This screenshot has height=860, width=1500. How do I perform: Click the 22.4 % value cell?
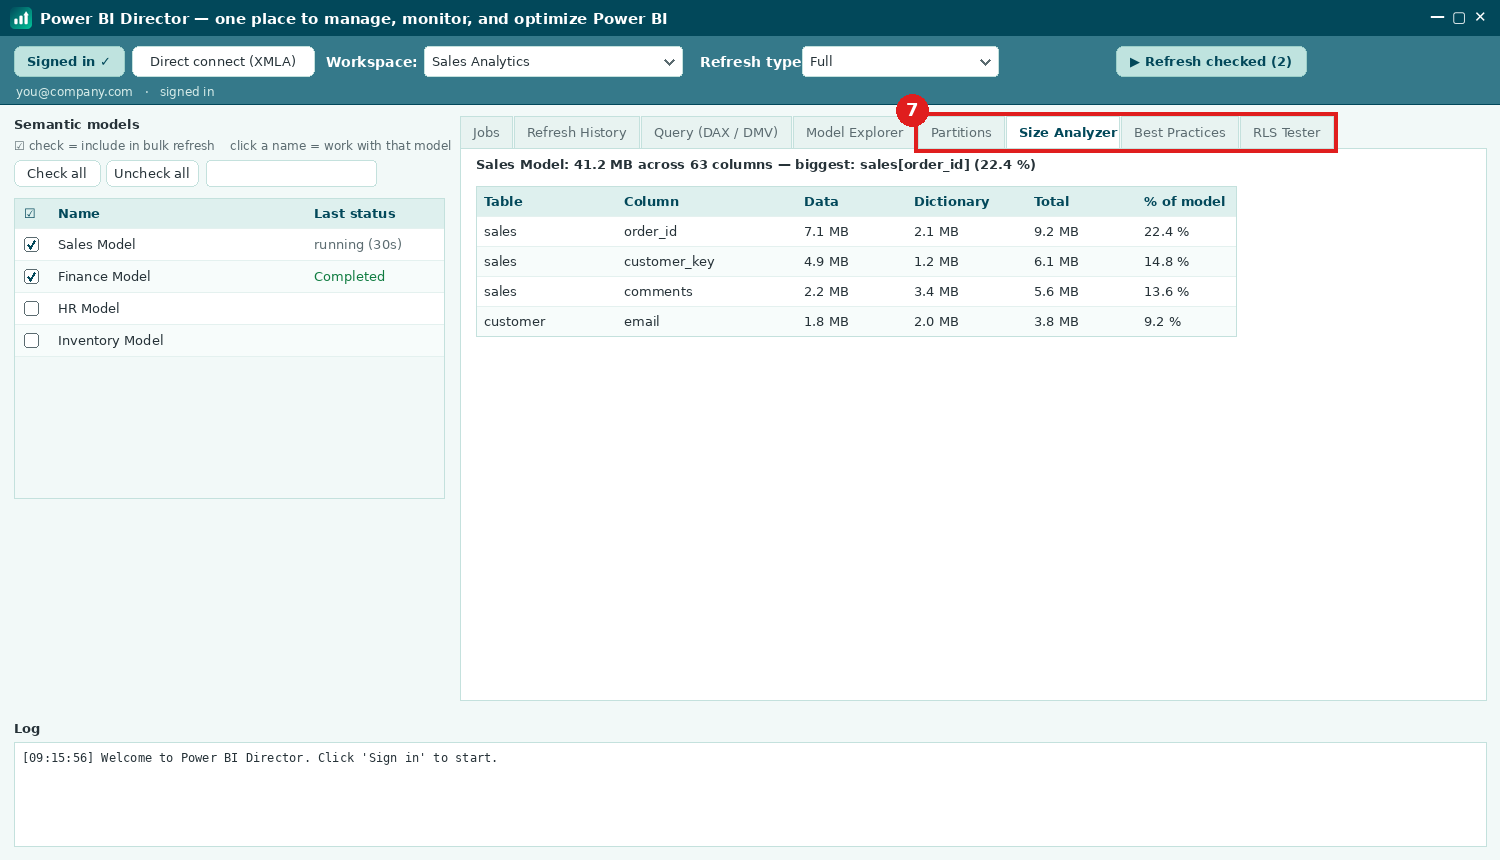1166,231
